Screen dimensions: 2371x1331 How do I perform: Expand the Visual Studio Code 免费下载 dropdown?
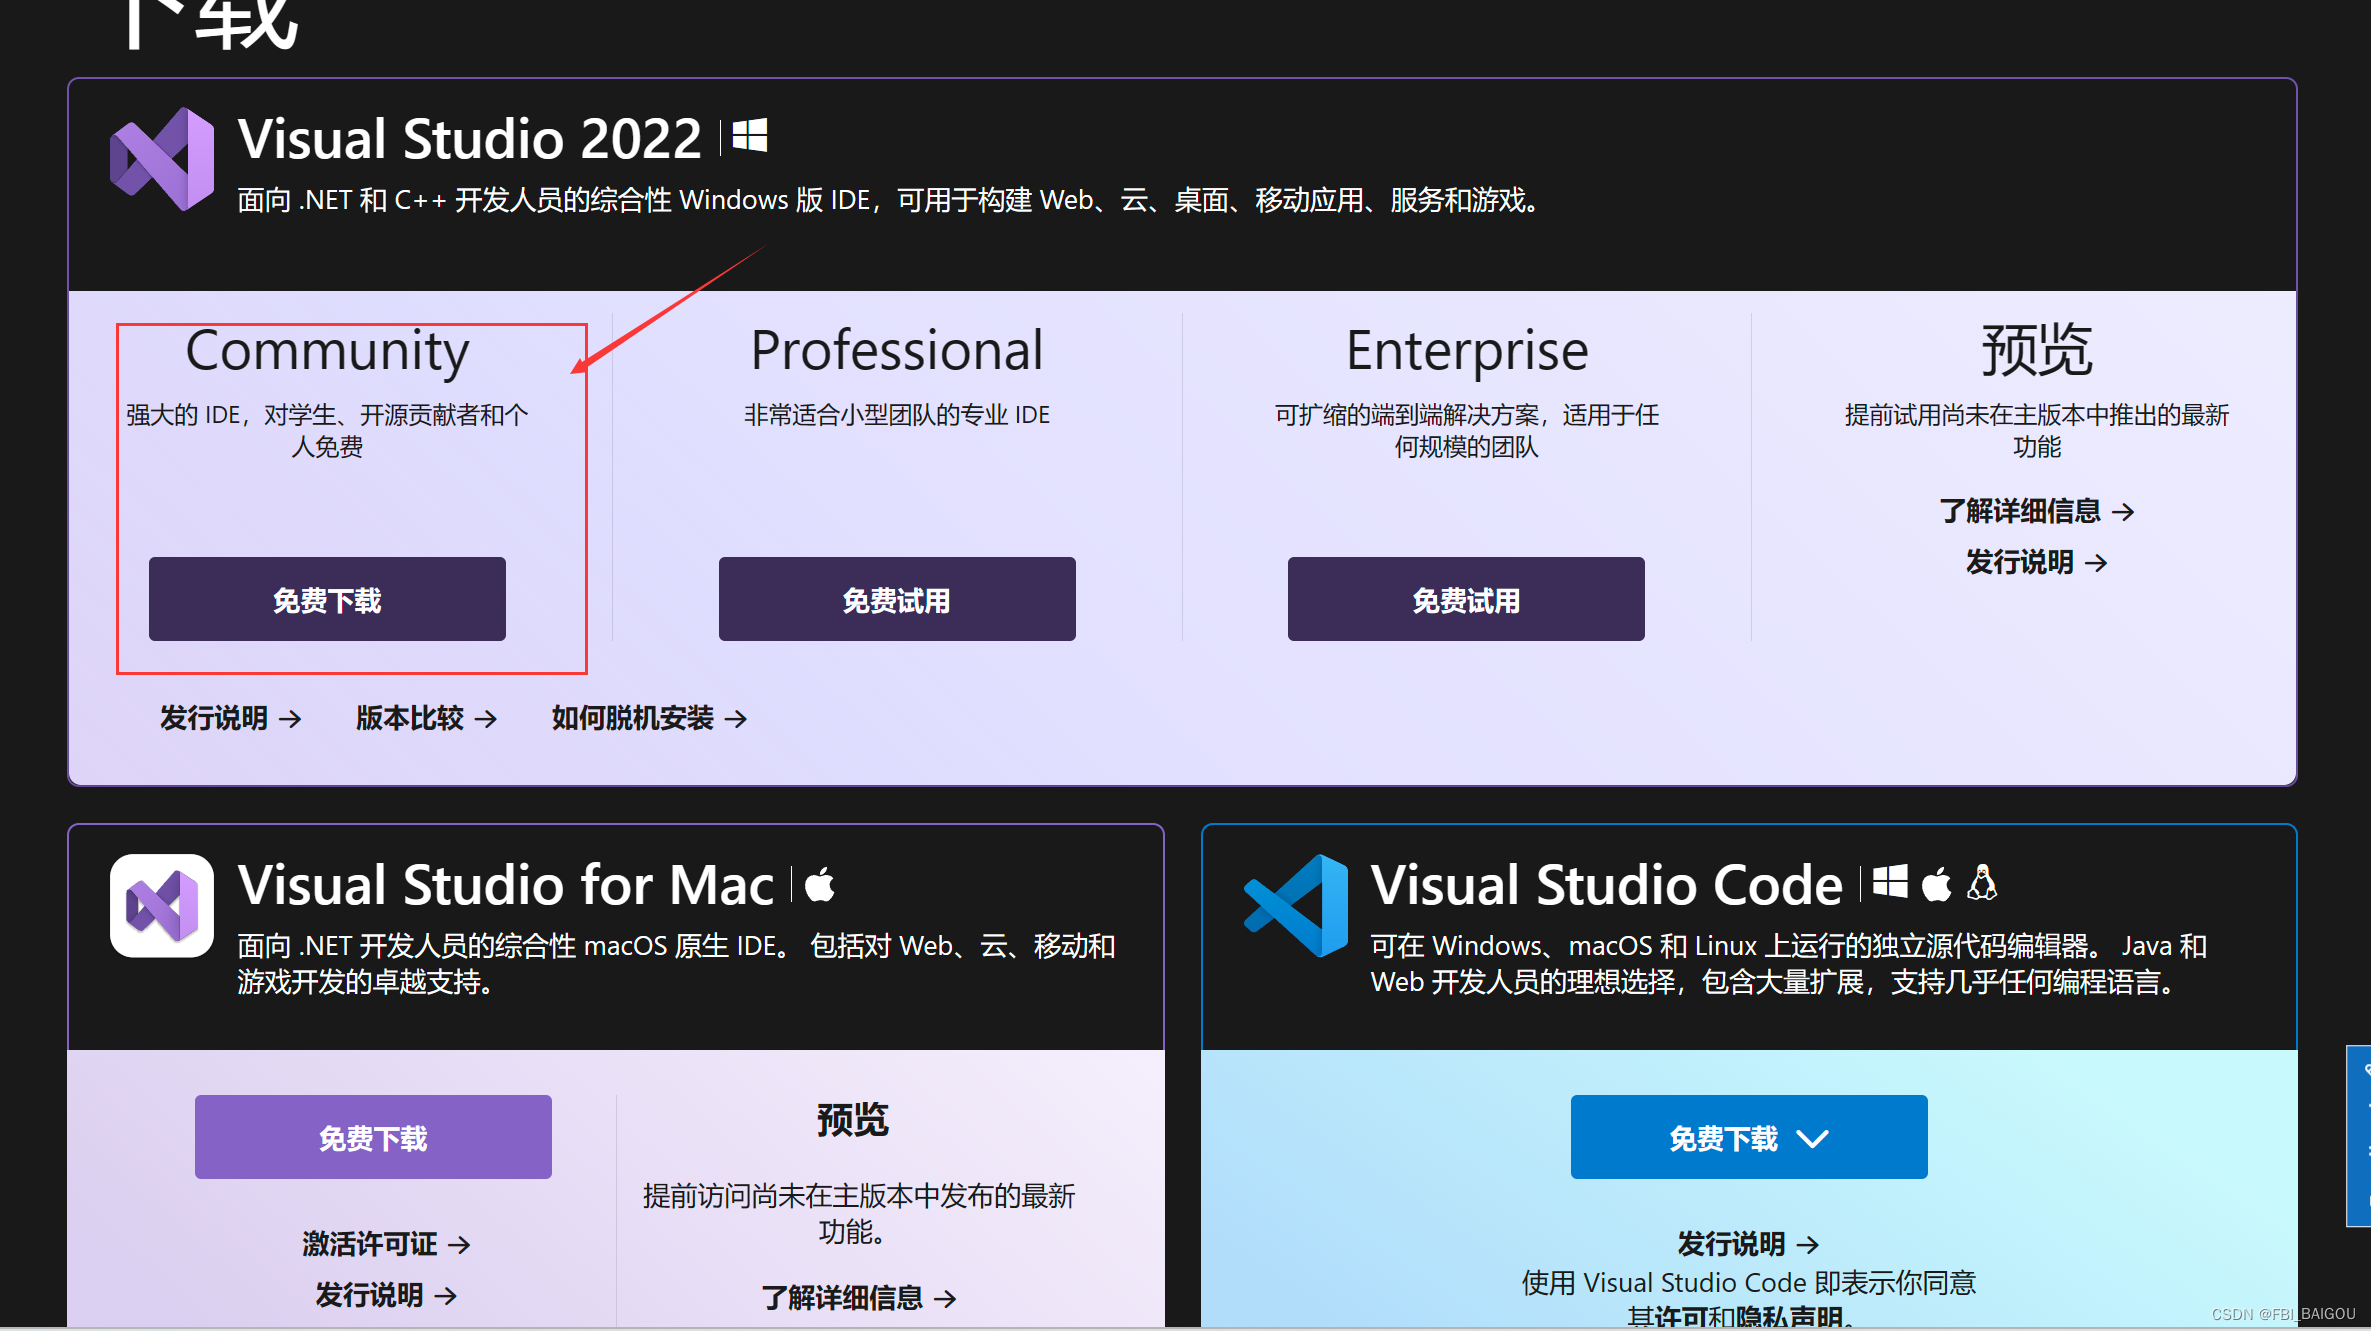tap(1814, 1137)
